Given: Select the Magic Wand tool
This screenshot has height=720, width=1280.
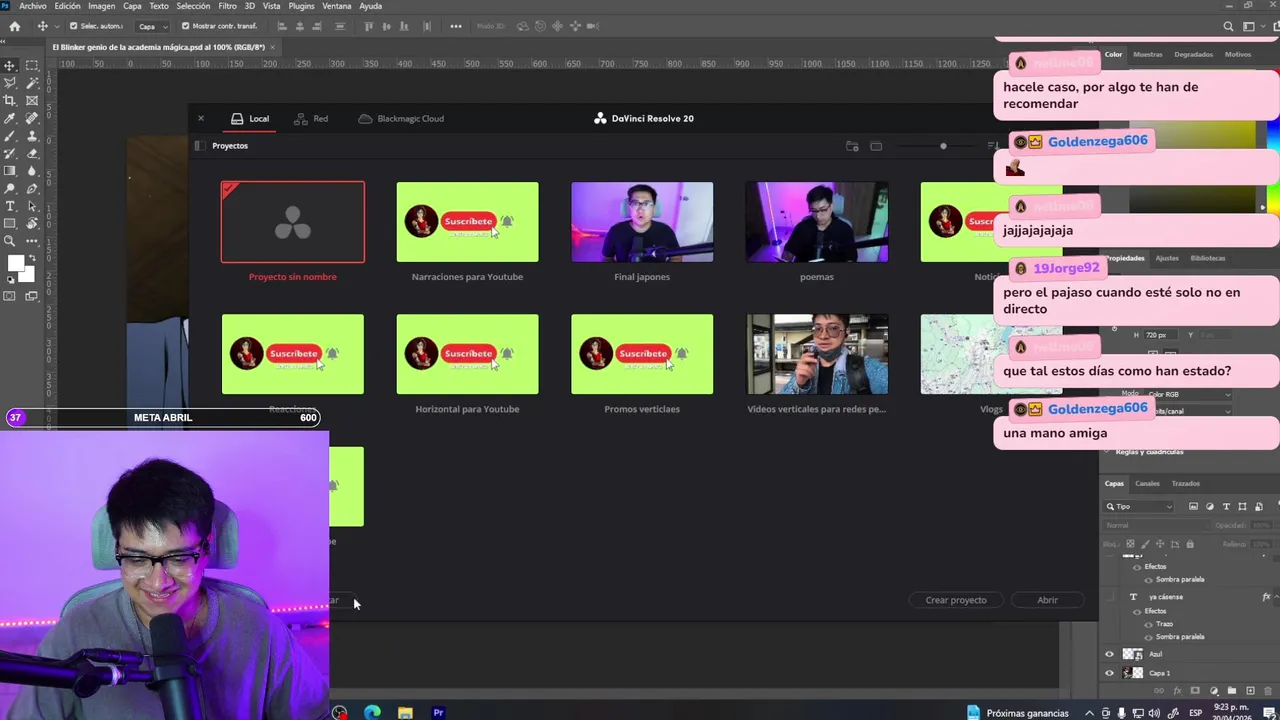Looking at the screenshot, I should tap(32, 83).
